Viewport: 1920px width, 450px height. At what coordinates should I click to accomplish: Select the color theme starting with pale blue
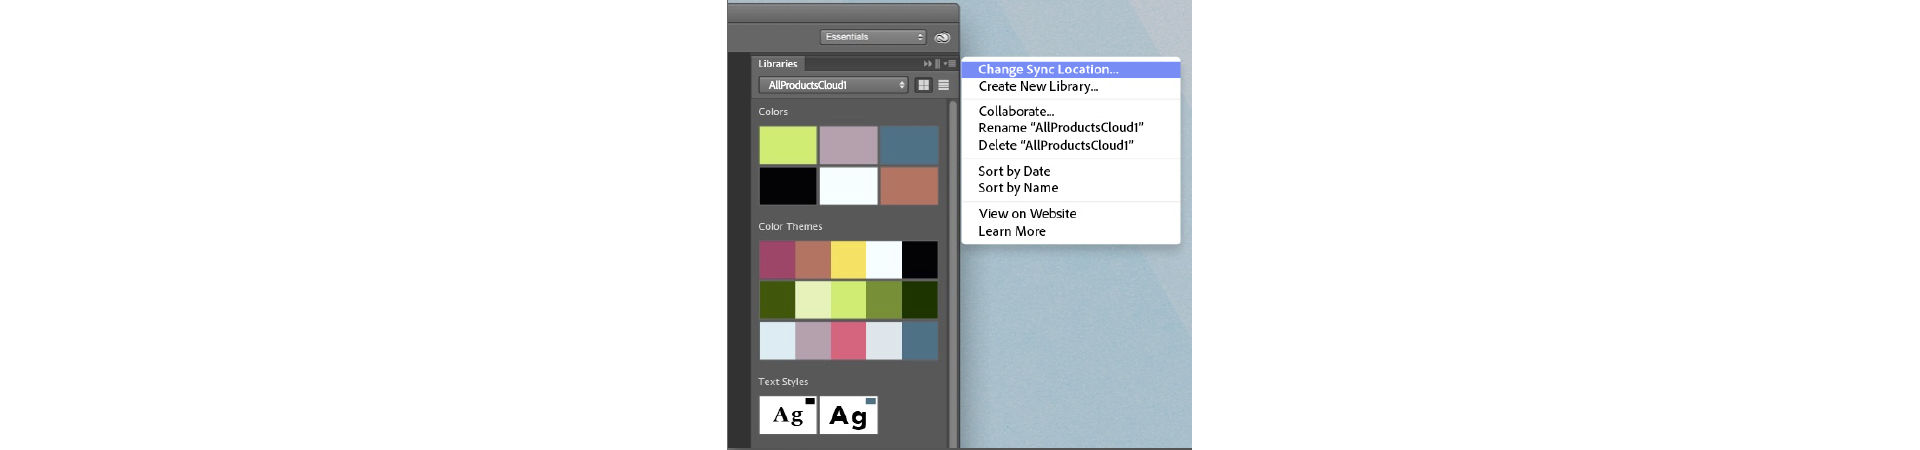848,341
